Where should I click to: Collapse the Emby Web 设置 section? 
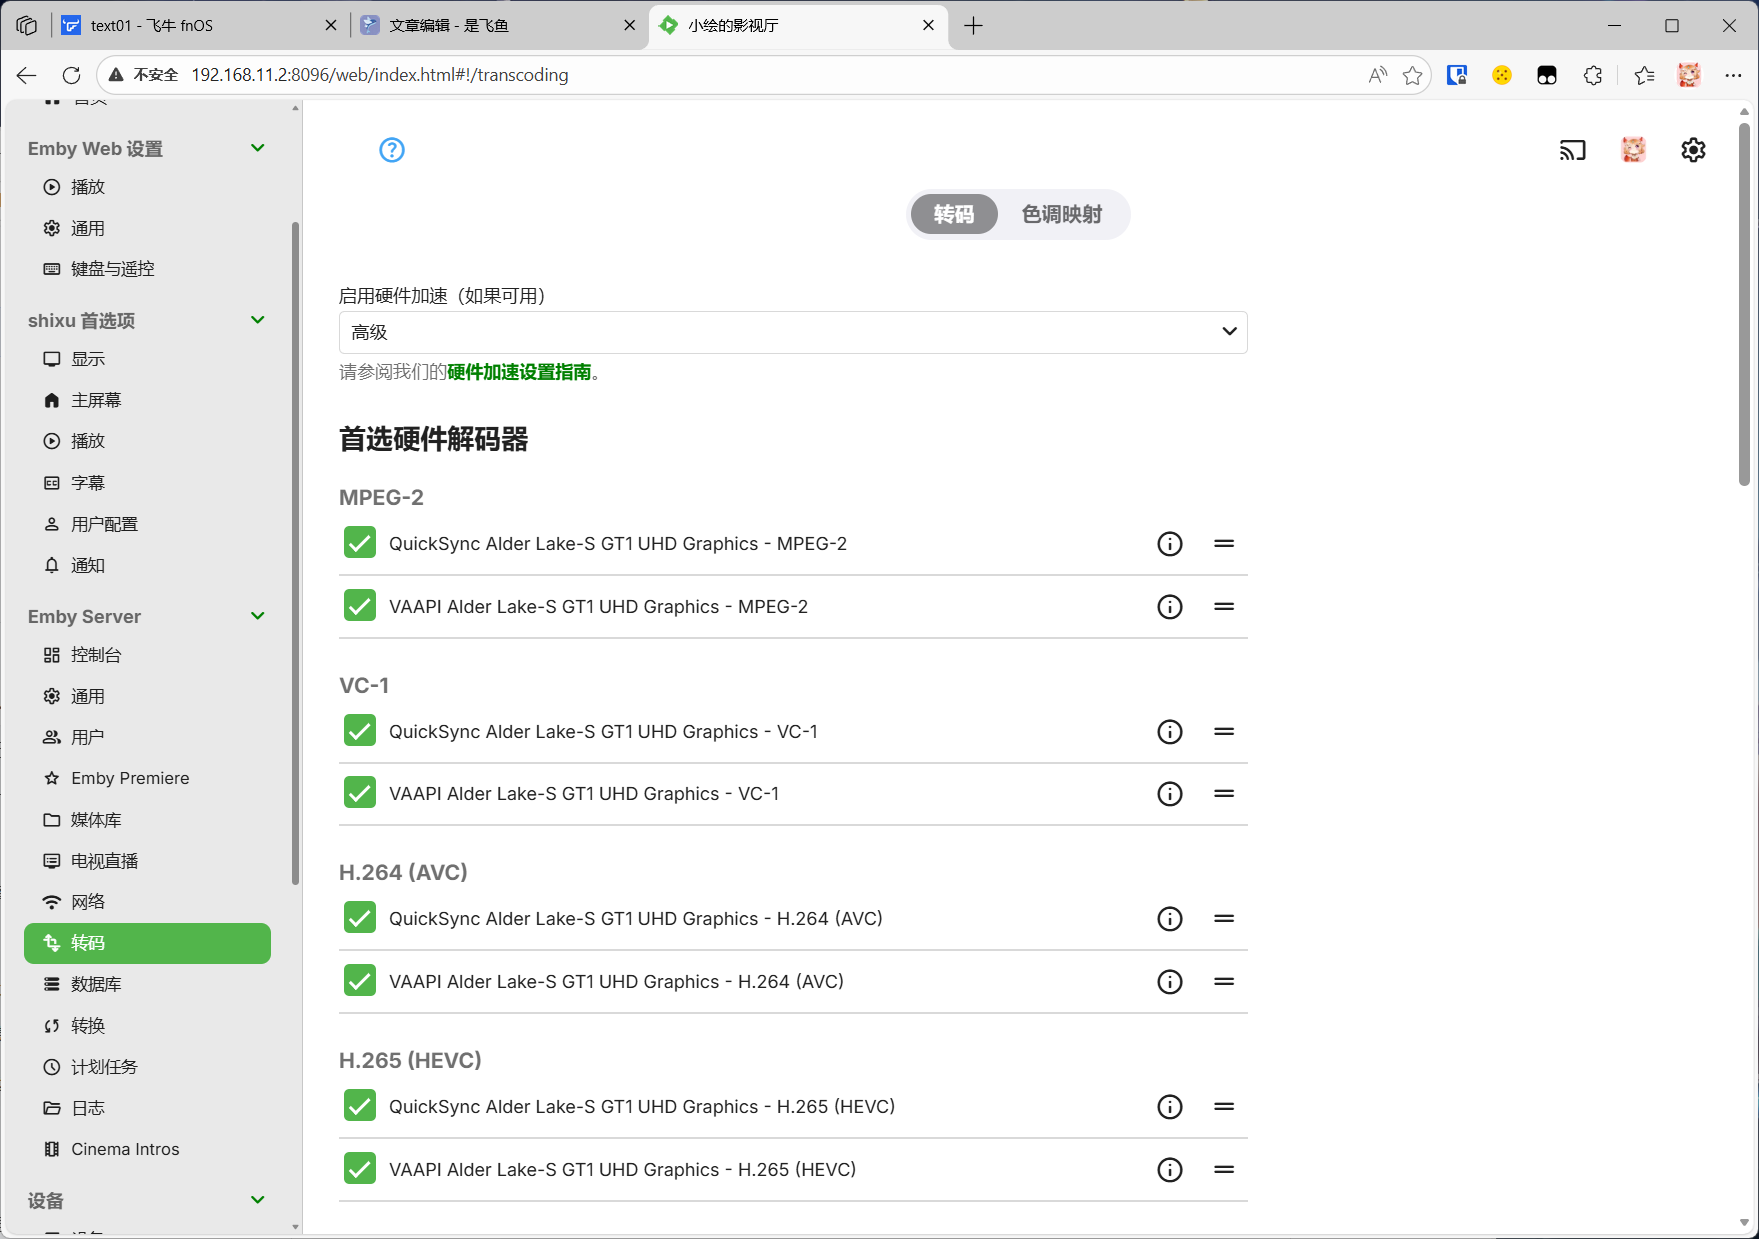point(257,148)
